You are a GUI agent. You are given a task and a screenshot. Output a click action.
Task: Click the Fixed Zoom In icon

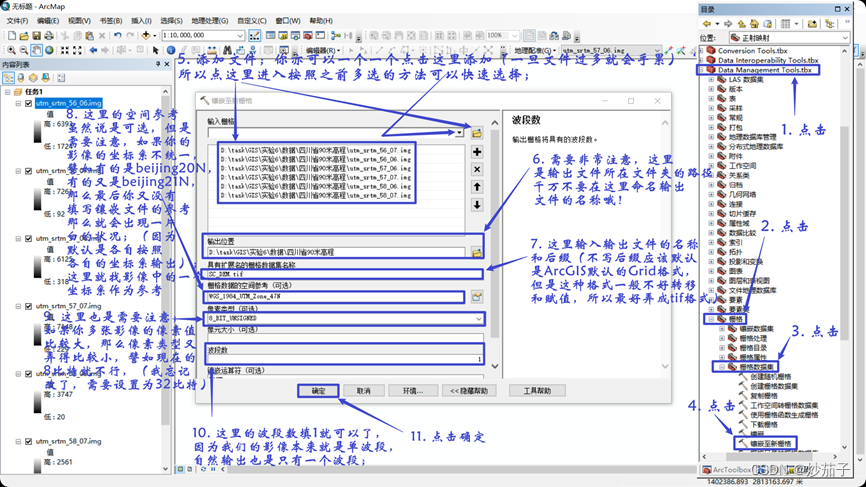65,50
